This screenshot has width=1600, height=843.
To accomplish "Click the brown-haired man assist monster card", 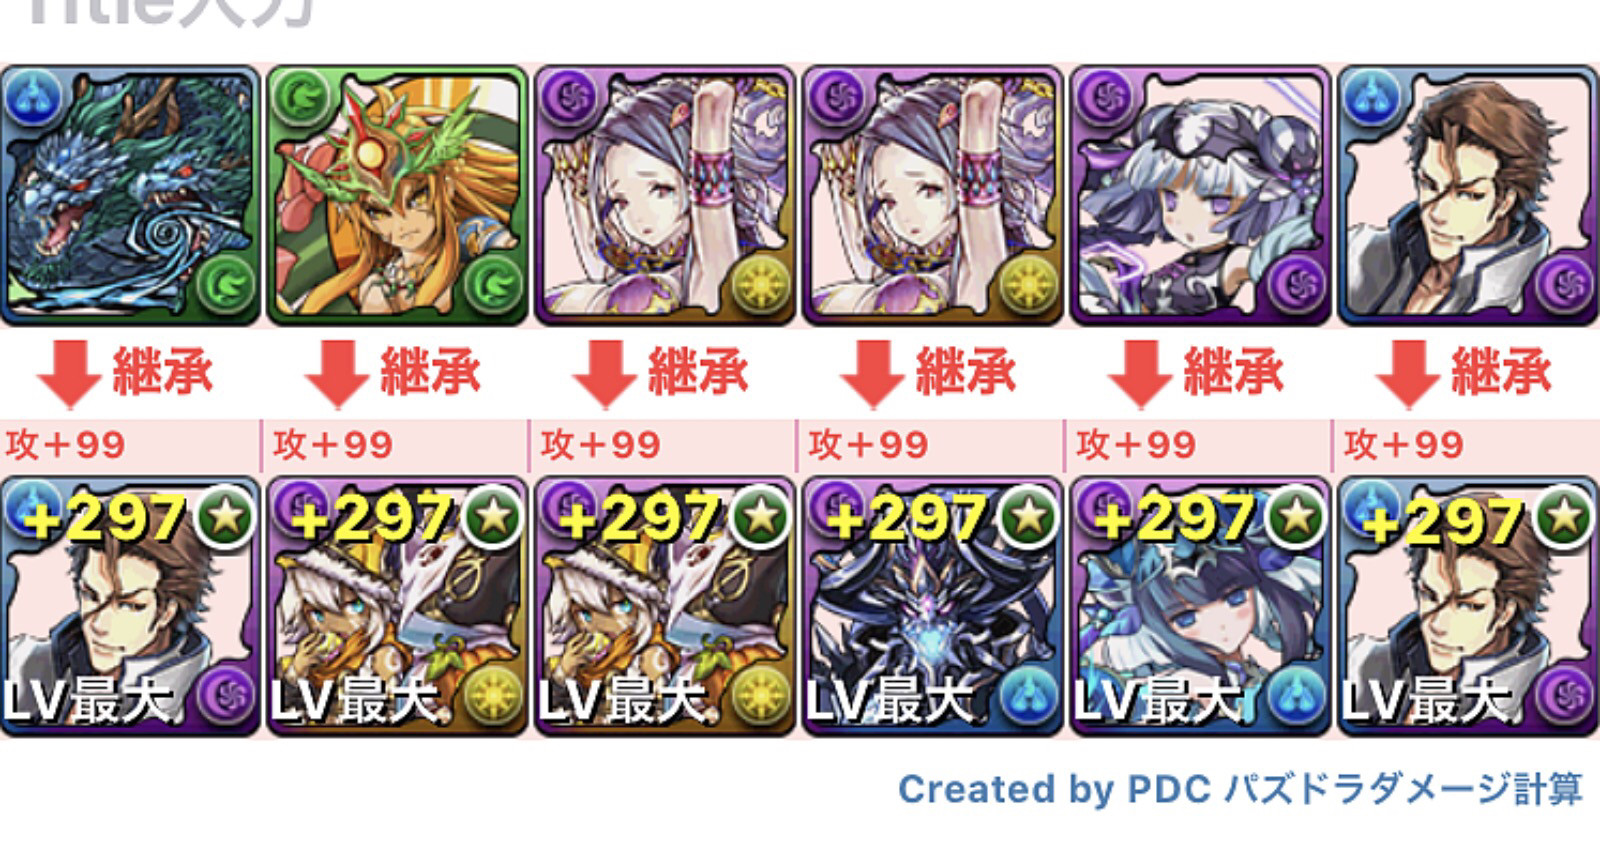I will [x=1468, y=196].
